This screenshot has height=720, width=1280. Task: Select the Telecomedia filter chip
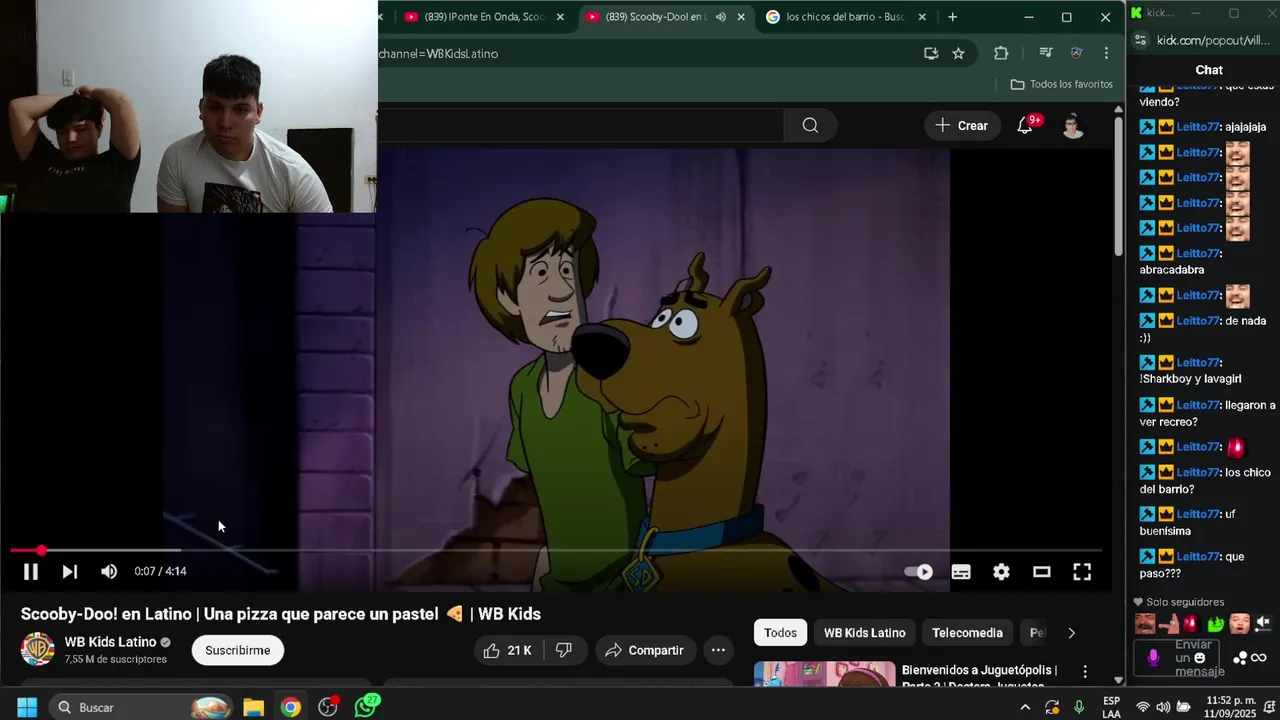point(967,633)
